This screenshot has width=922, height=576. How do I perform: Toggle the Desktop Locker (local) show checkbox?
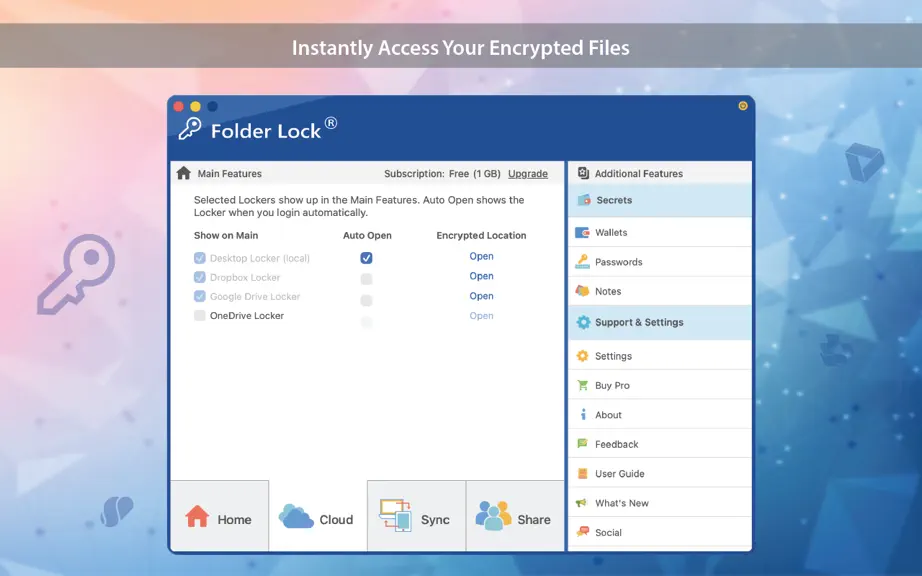click(x=200, y=258)
